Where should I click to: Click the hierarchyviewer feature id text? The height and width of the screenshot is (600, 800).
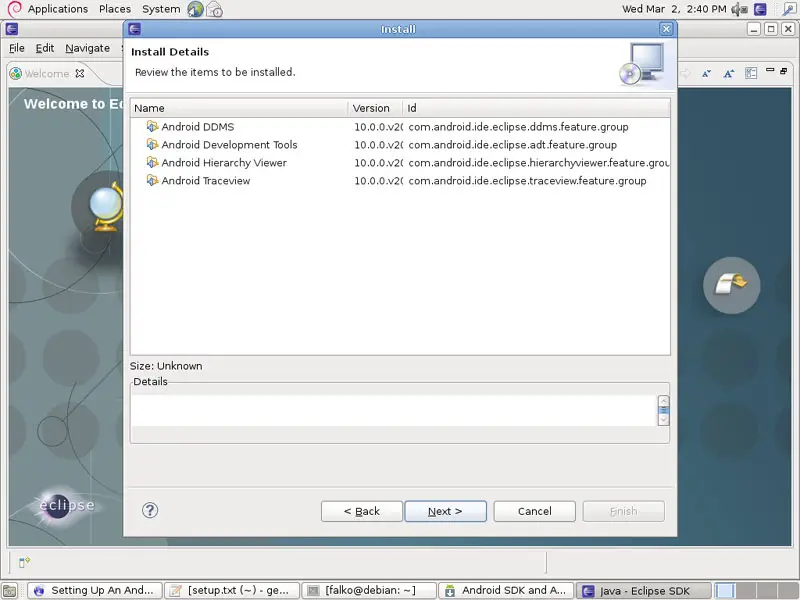[539, 162]
